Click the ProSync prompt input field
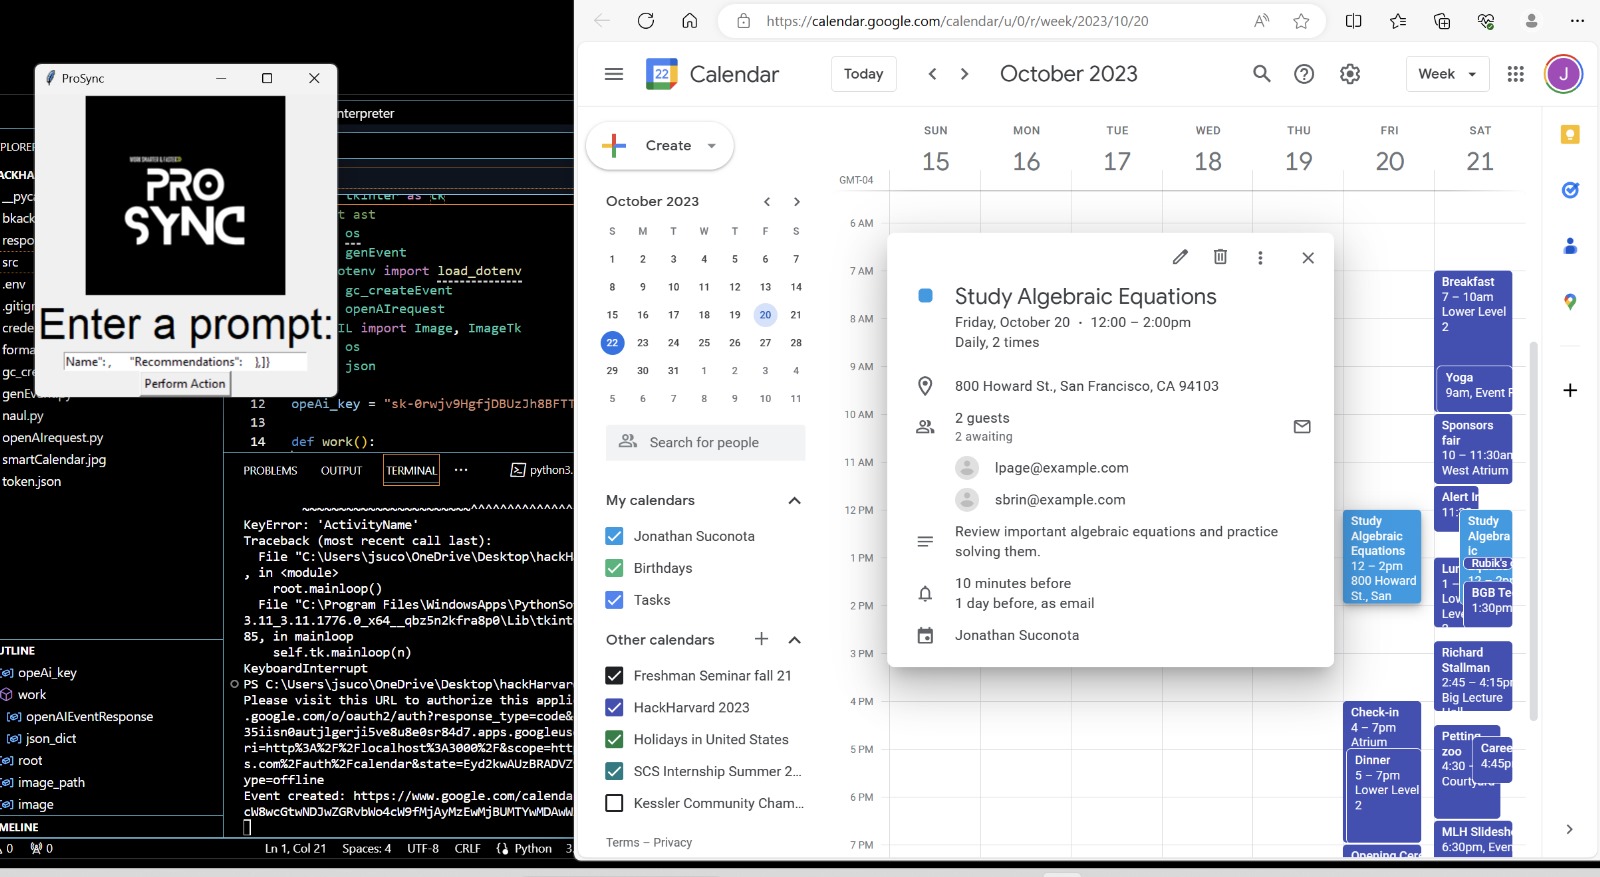The height and width of the screenshot is (877, 1600). click(x=185, y=362)
